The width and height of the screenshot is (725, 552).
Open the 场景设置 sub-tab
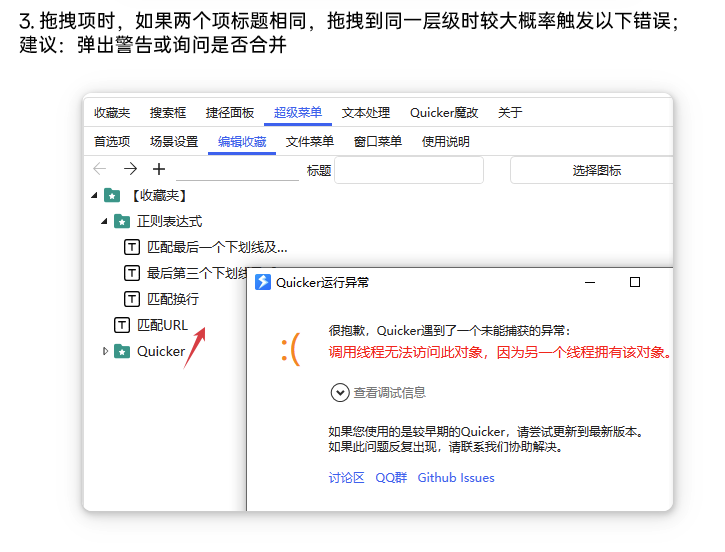(174, 141)
